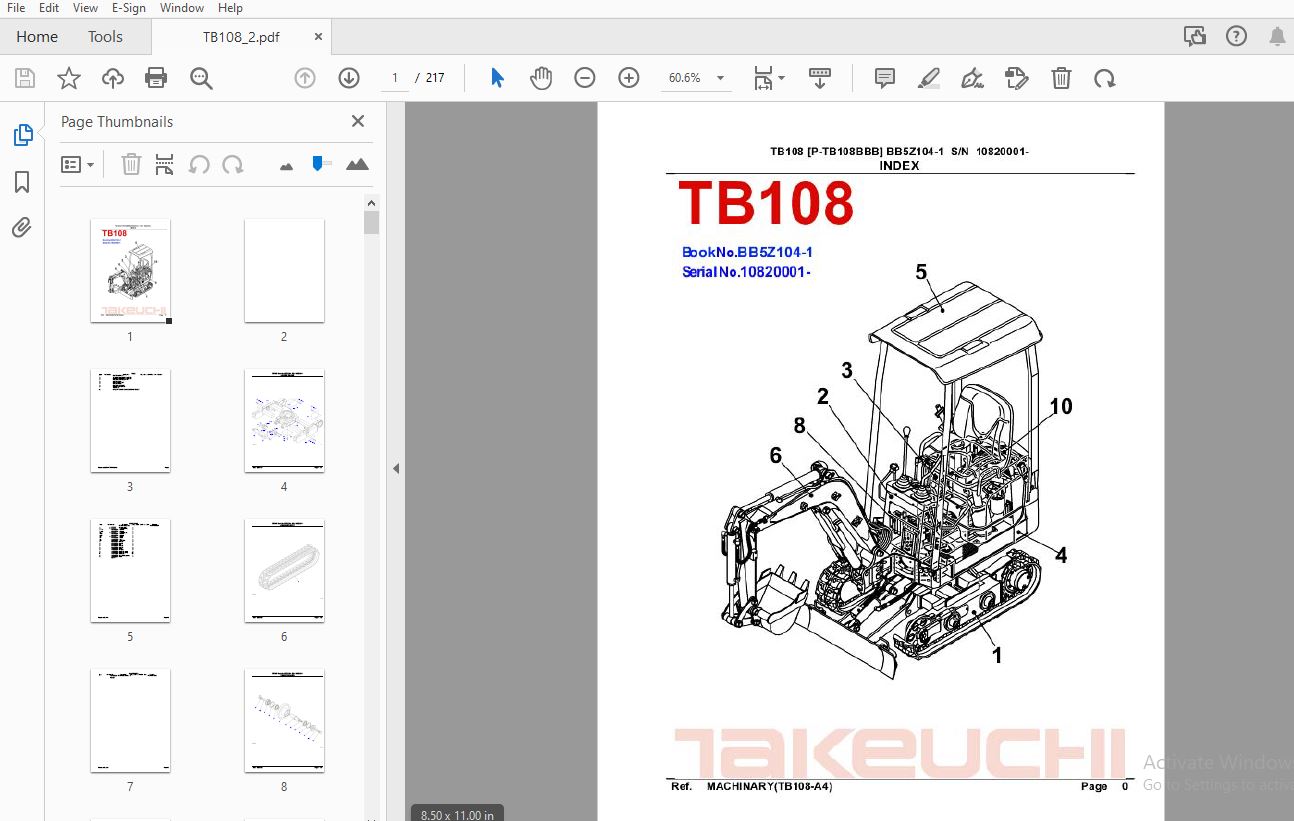
Task: Click the page number input field
Action: [394, 78]
